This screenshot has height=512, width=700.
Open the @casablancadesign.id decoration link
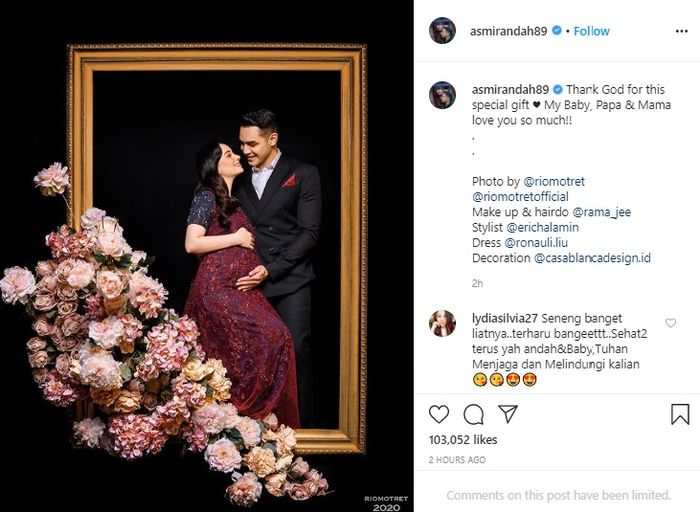(592, 258)
